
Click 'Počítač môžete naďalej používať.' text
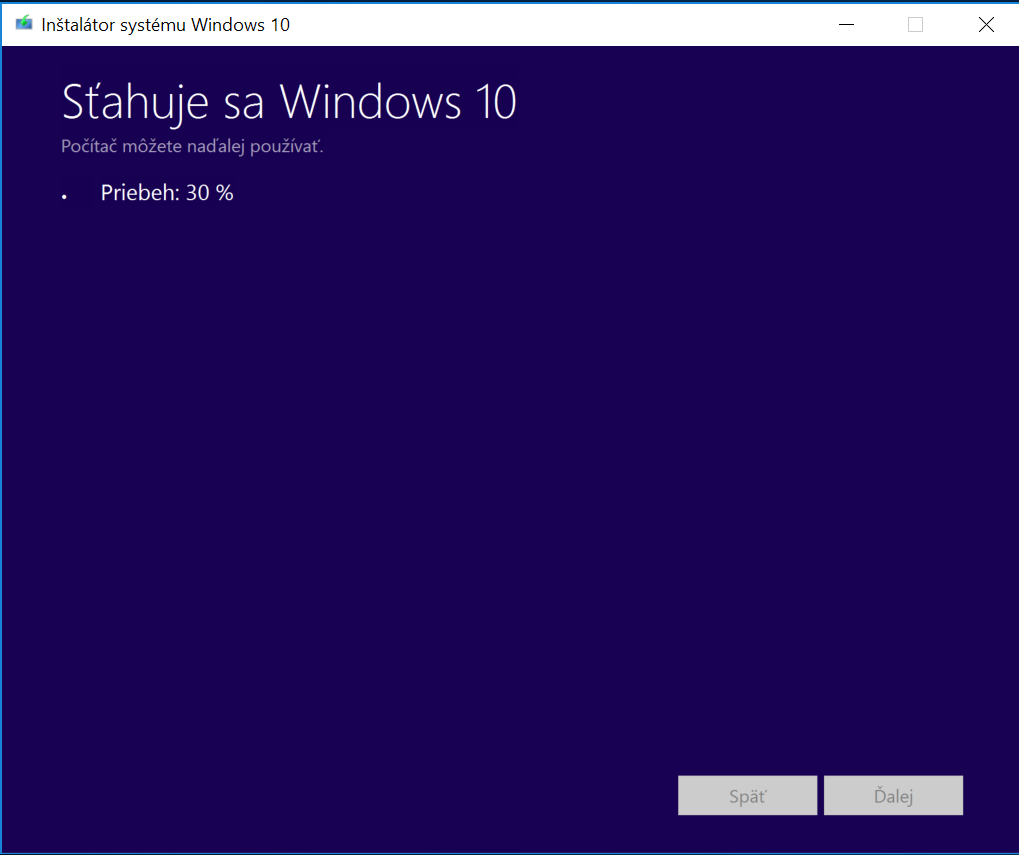[192, 146]
